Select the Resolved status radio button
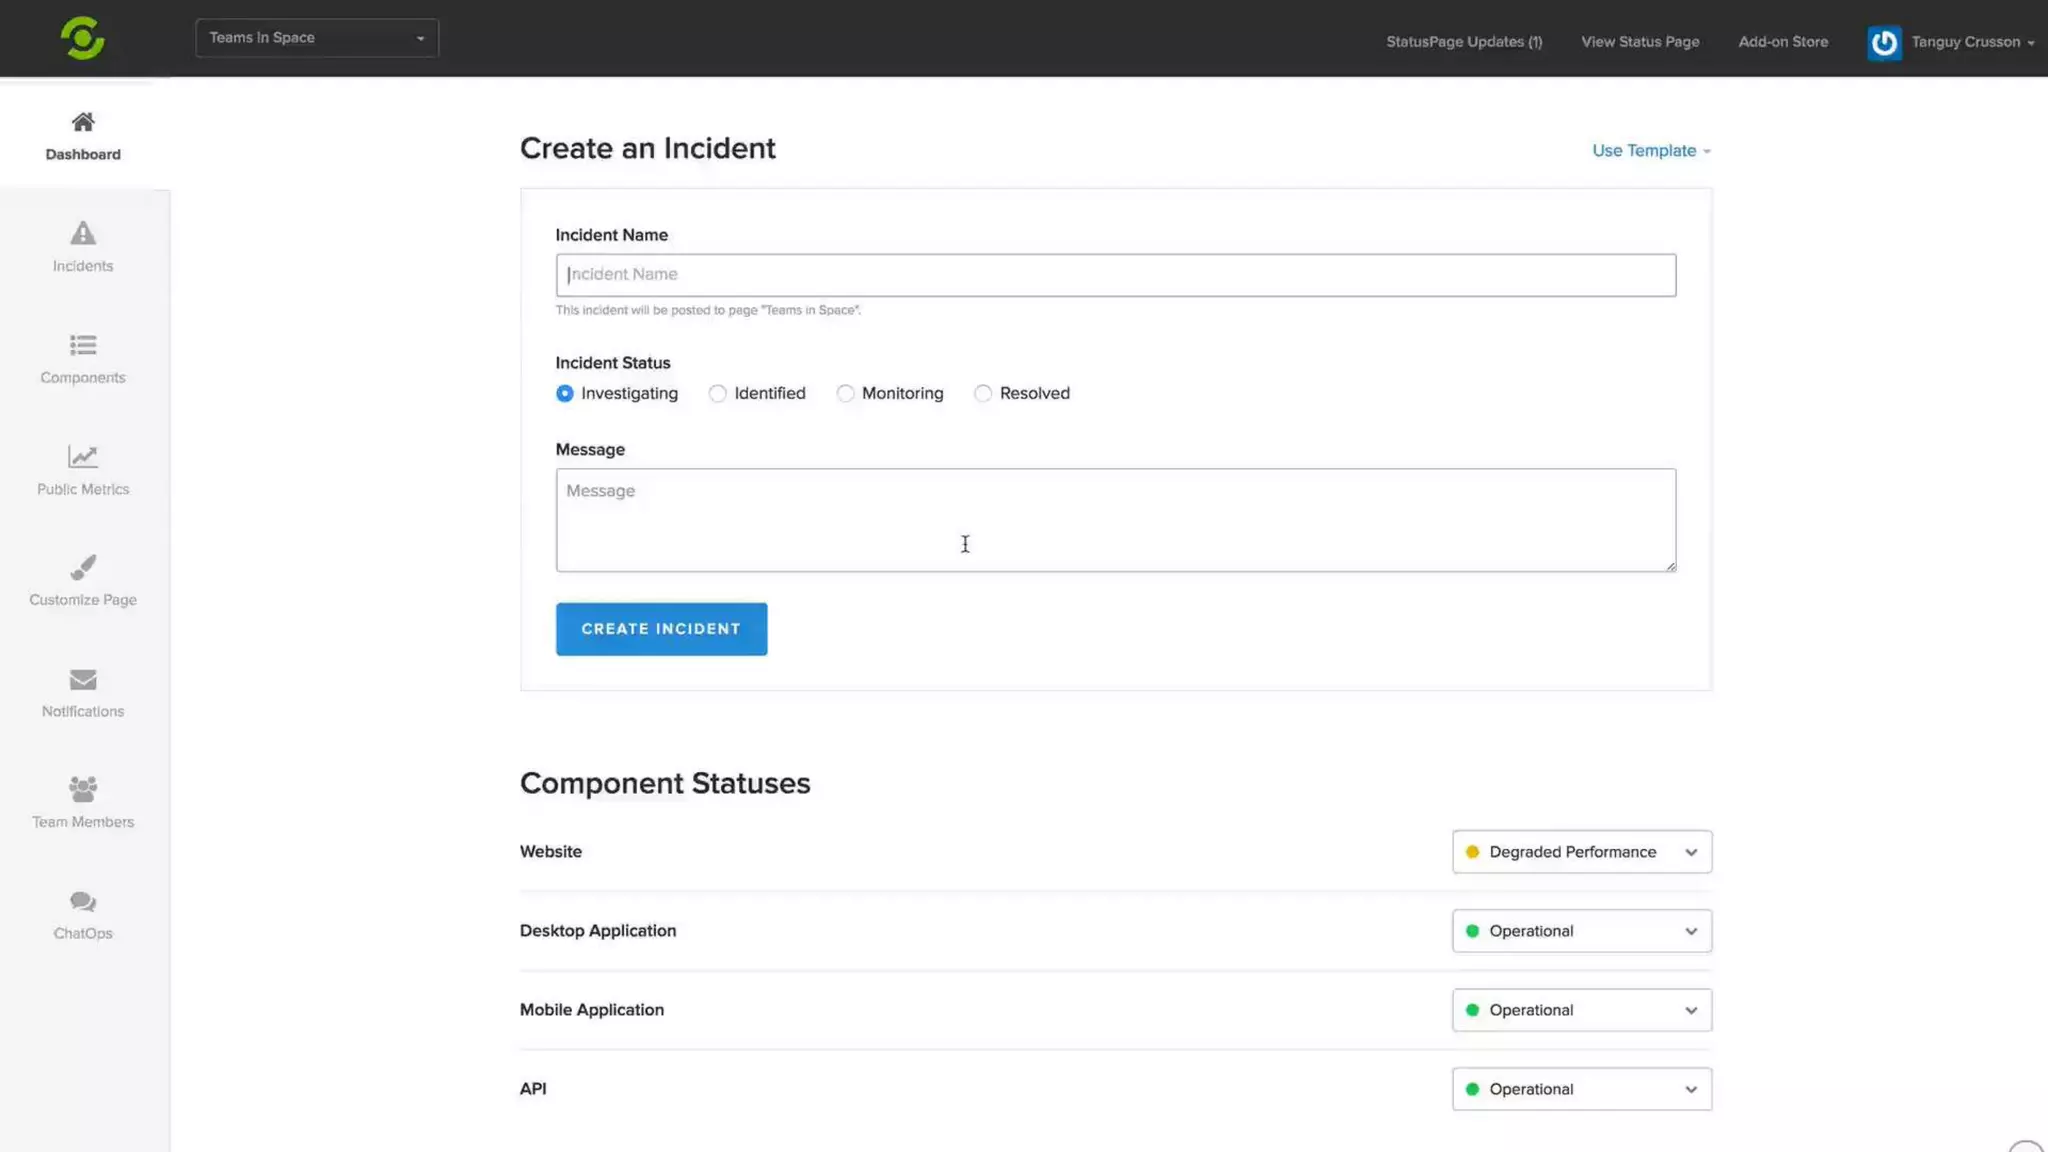Viewport: 2048px width, 1152px height. [983, 394]
